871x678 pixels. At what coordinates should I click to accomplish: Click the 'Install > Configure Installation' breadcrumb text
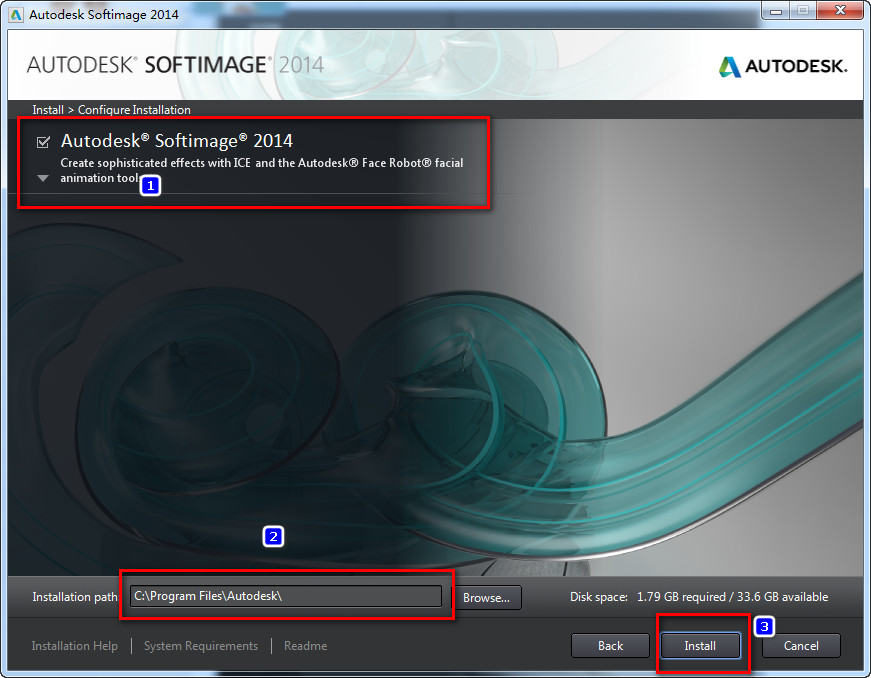[111, 110]
